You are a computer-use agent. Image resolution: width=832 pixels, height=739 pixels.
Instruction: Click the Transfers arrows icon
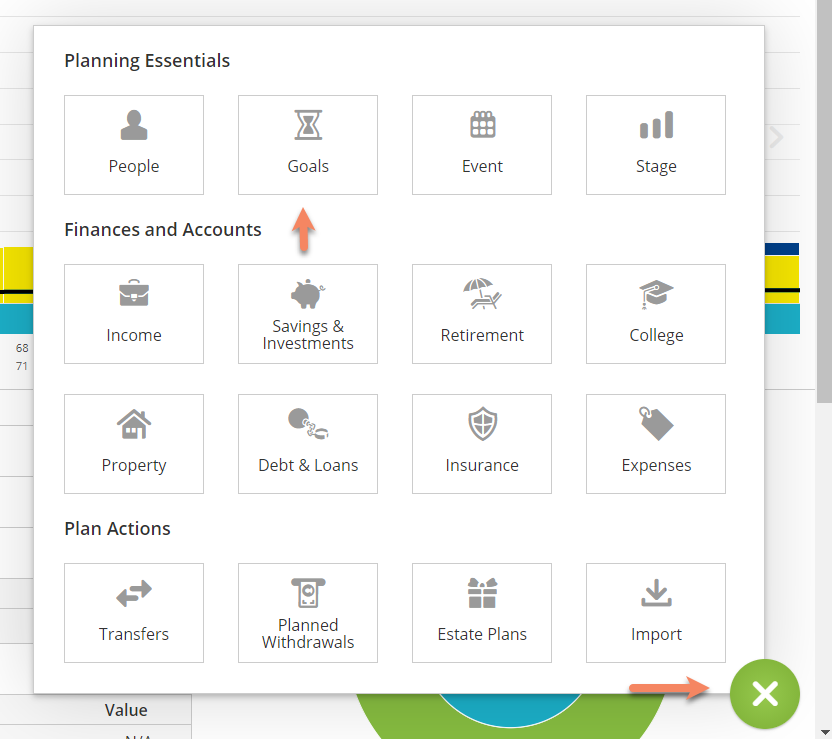point(134,592)
